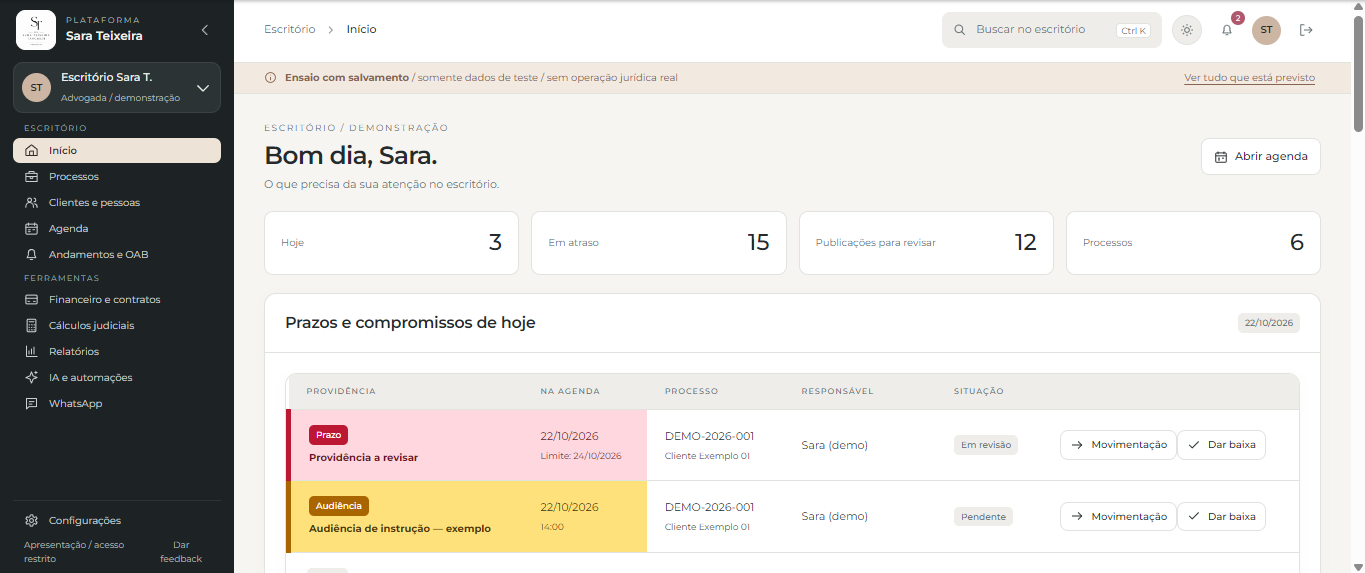The width and height of the screenshot is (1365, 573).
Task: Click the red Prazo tag
Action: coord(328,435)
